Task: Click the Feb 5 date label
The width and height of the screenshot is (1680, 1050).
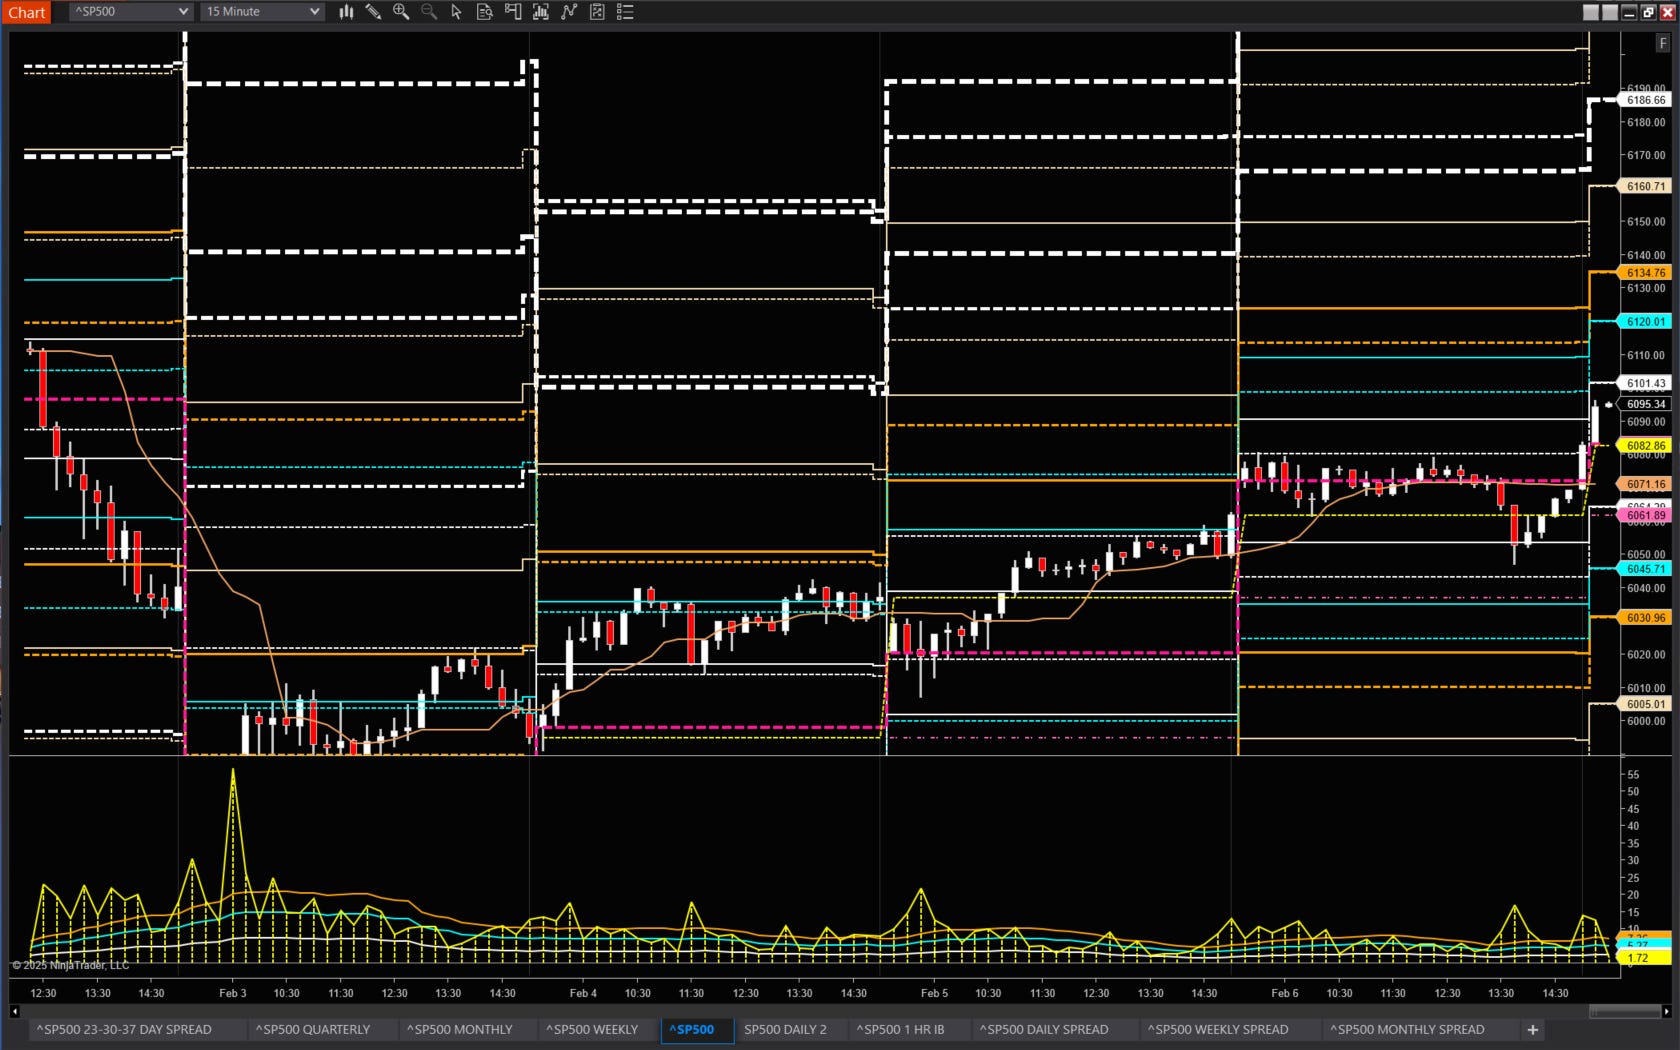Action: (934, 993)
